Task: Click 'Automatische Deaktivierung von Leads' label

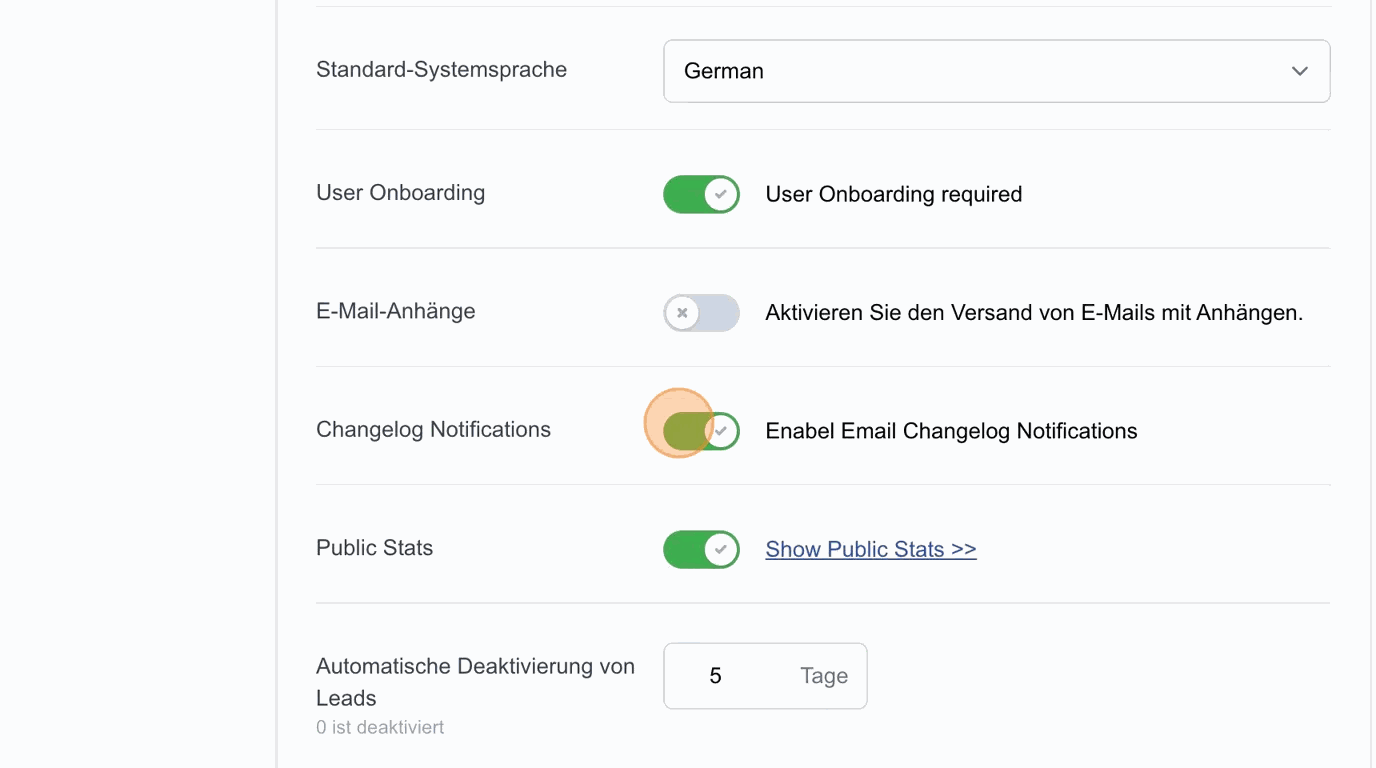Action: [x=475, y=682]
